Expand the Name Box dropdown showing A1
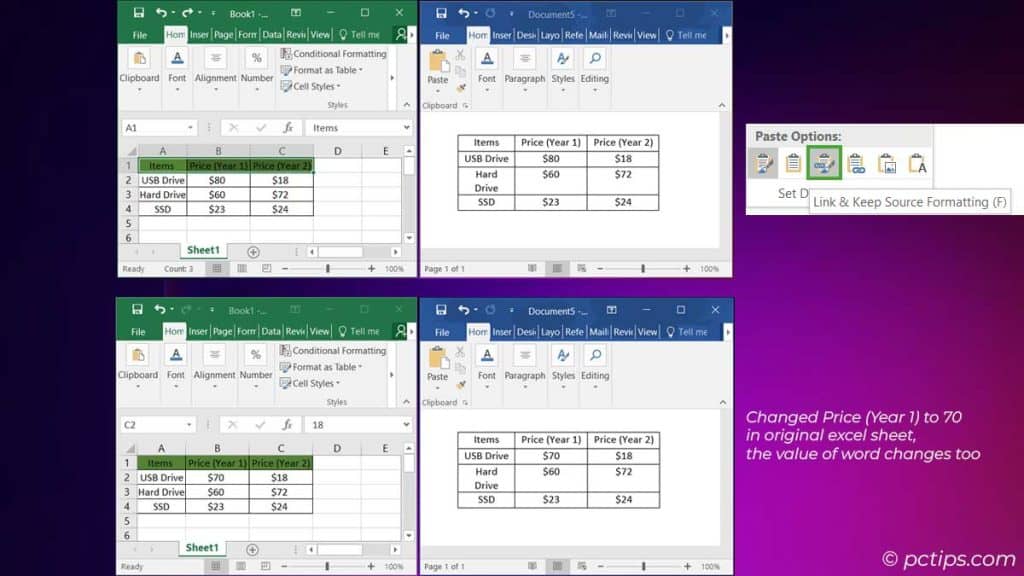1024x576 pixels. coord(190,128)
